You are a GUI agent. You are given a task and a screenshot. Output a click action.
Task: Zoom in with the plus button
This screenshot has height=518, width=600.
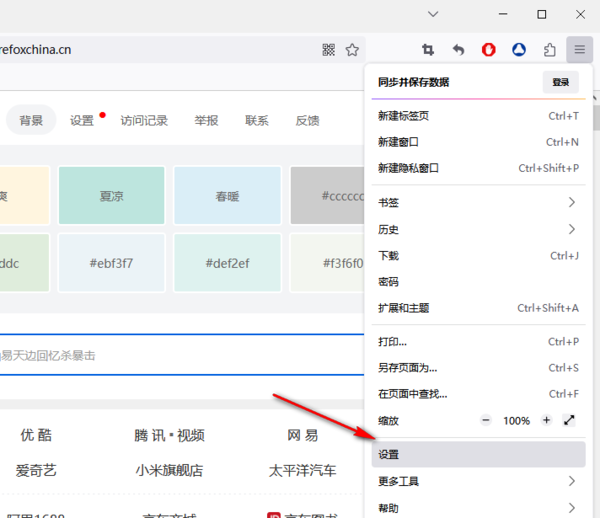click(546, 421)
